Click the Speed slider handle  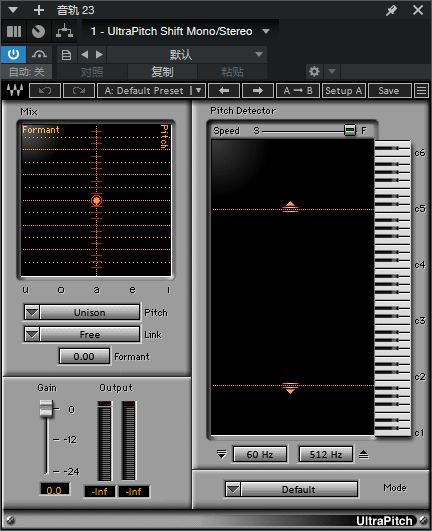point(350,130)
